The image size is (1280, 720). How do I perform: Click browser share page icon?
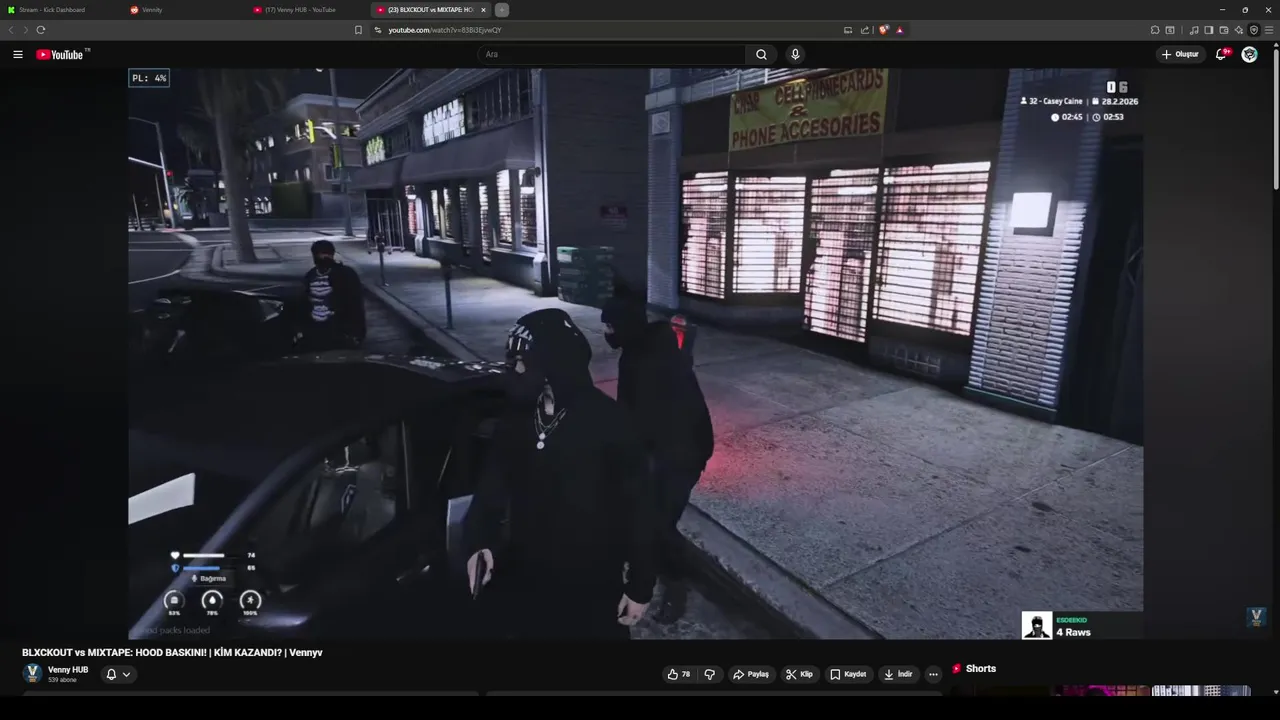[865, 30]
